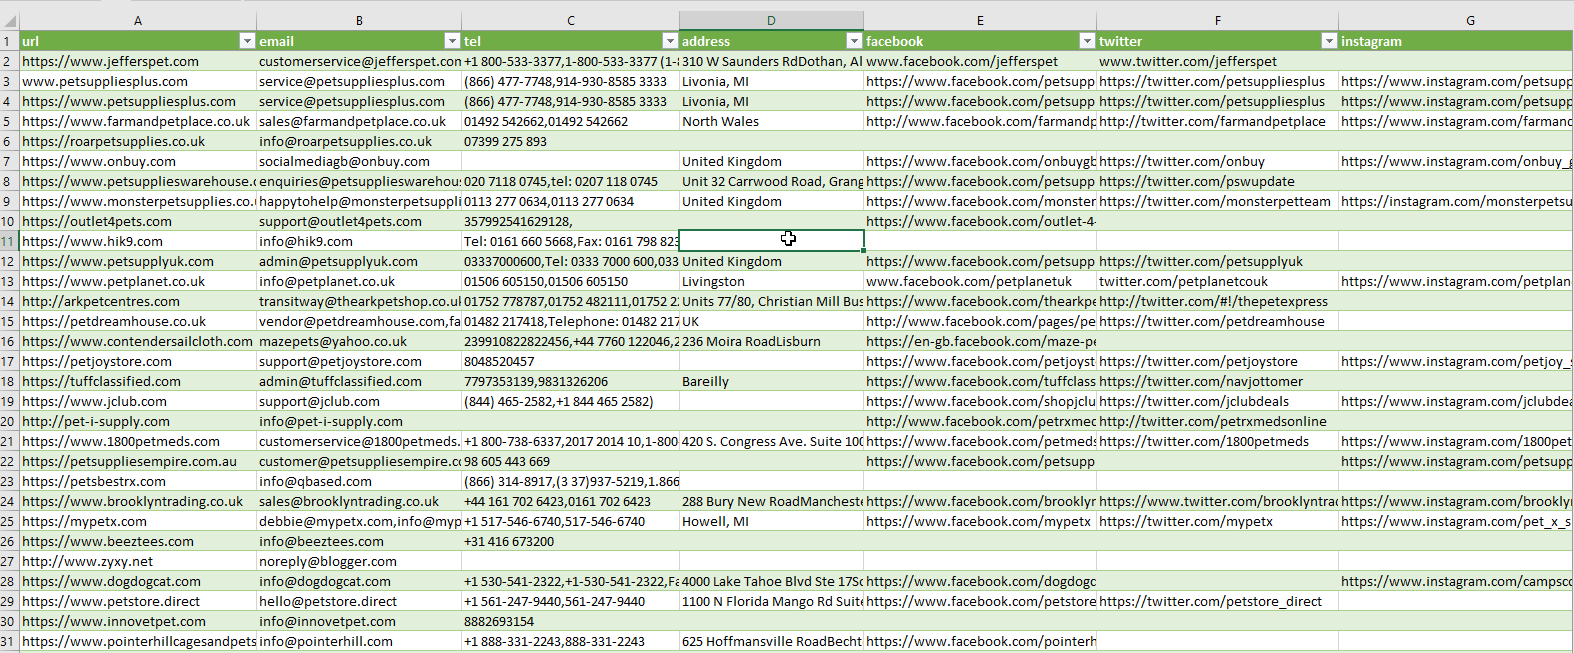
Task: Click the Bareilly address cell
Action: coord(771,381)
